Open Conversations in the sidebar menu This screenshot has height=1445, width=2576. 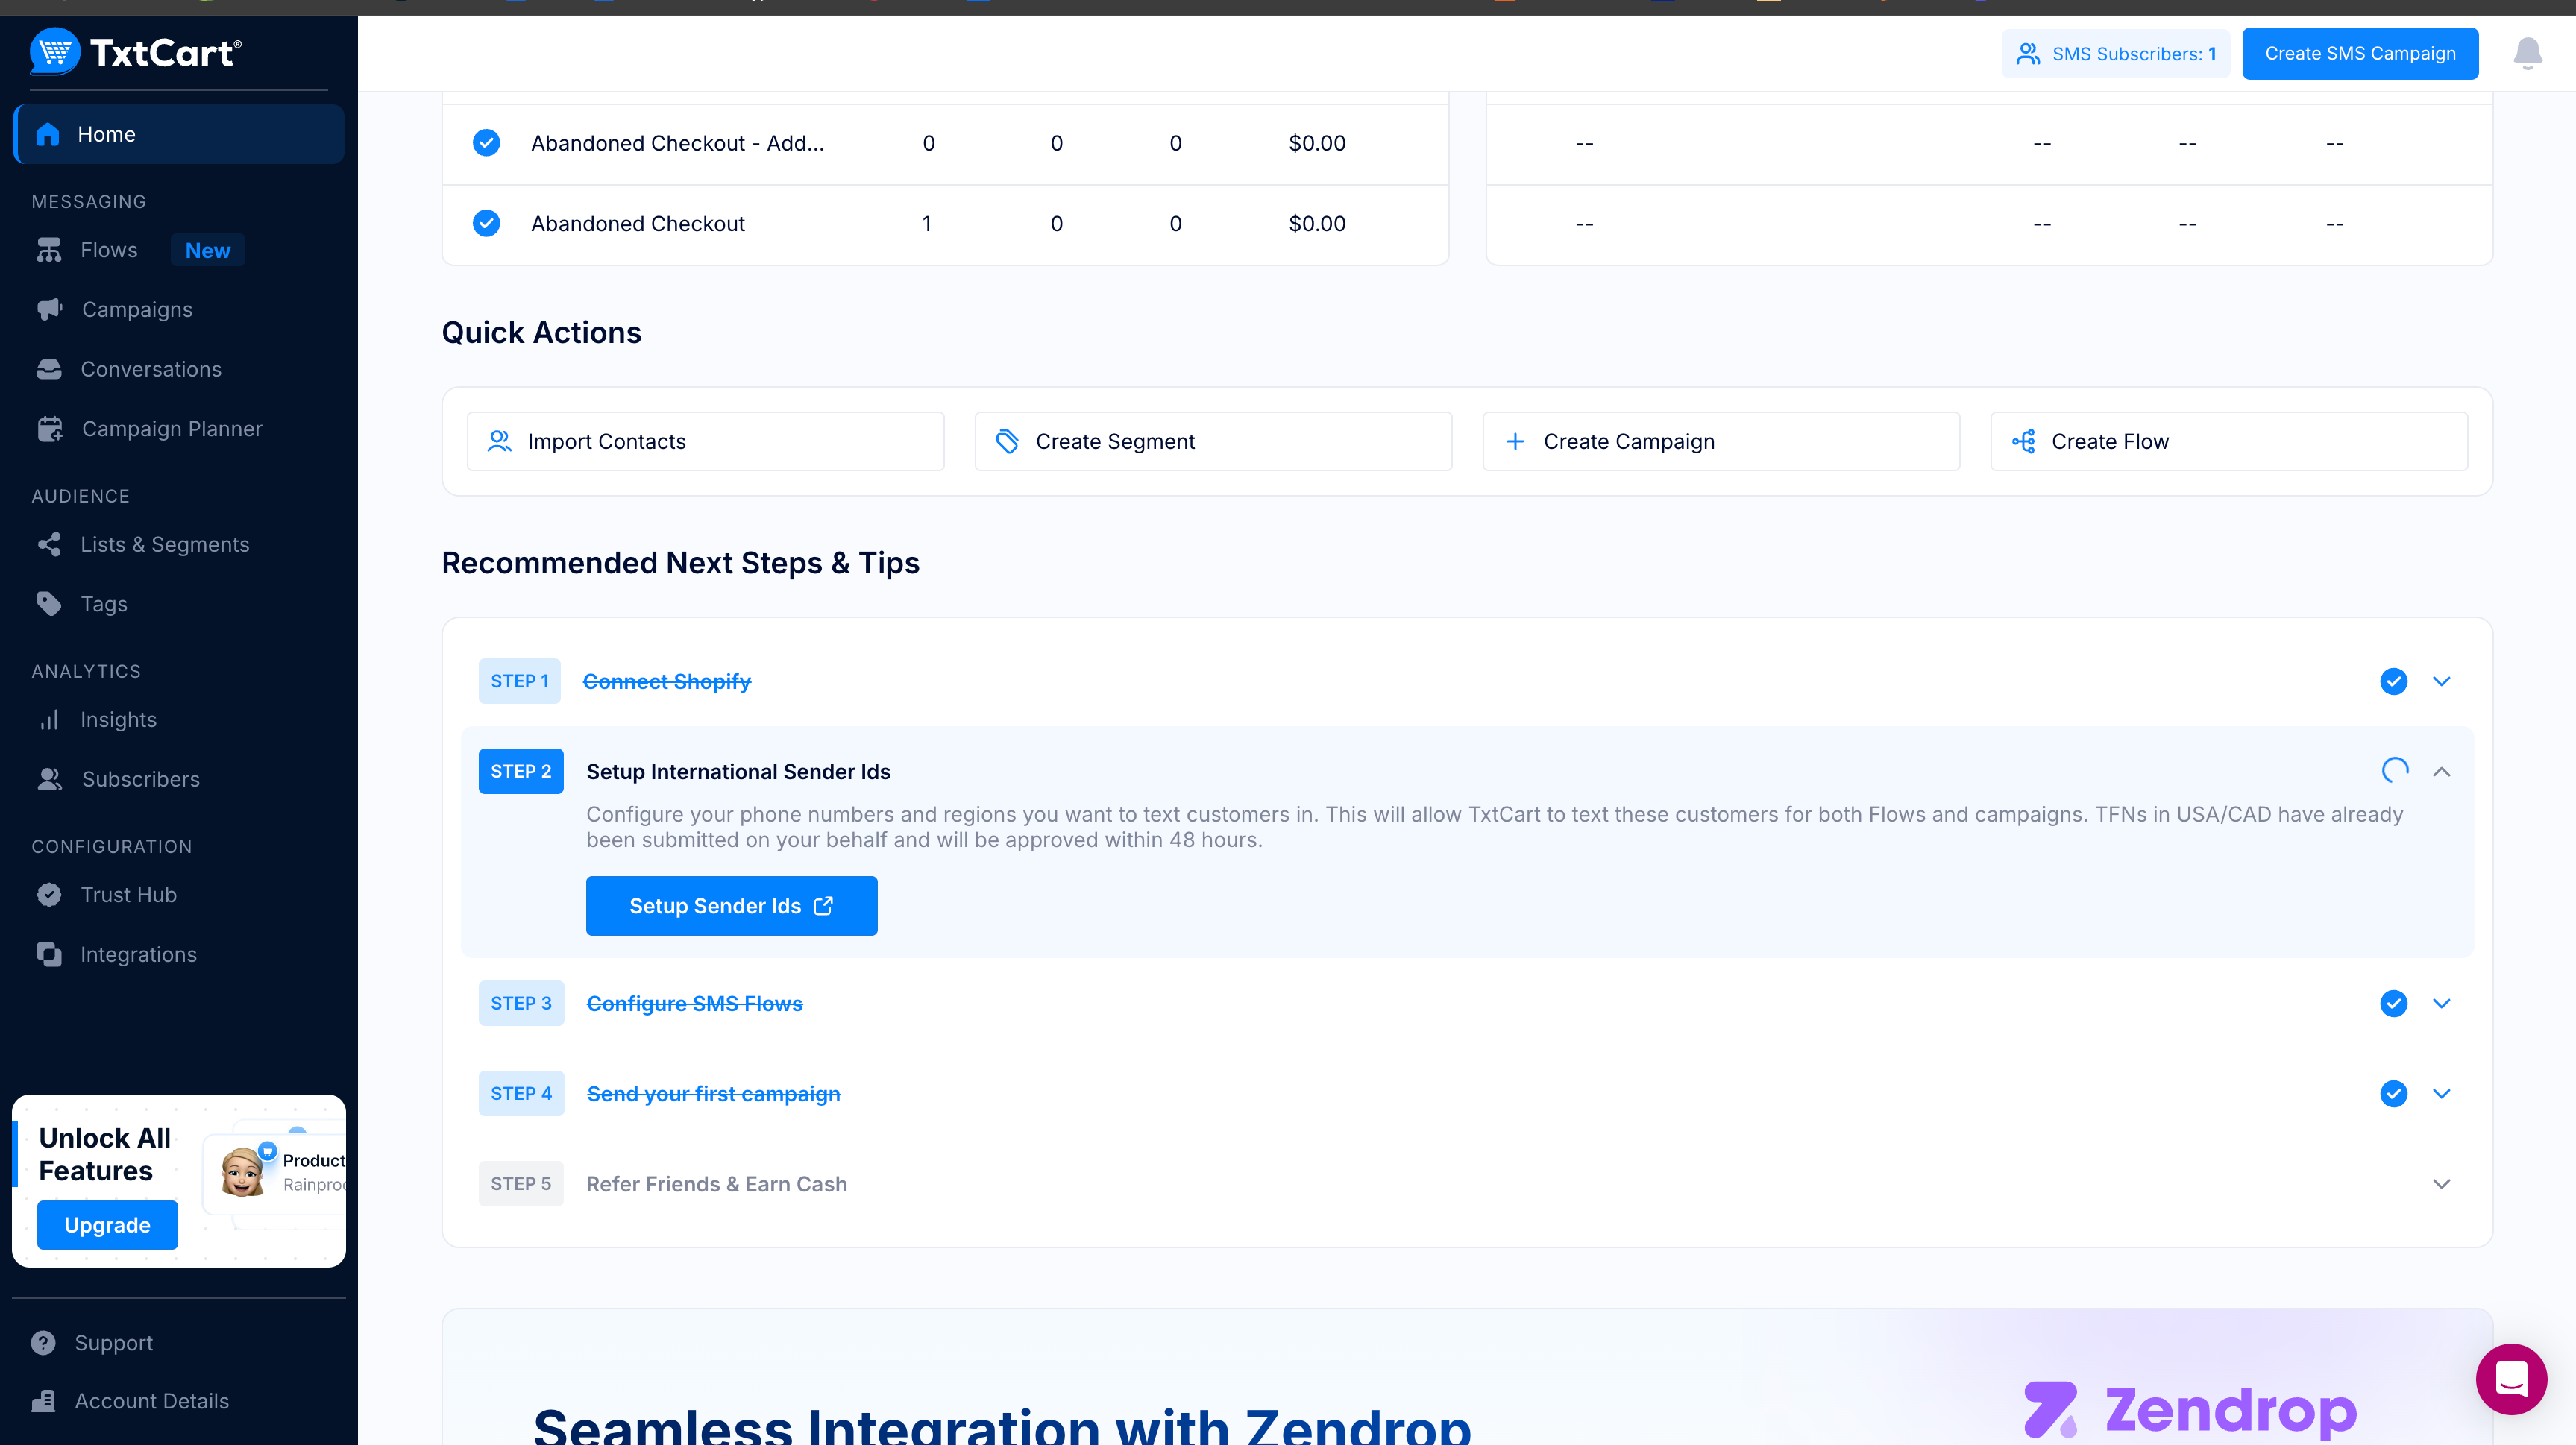(151, 369)
